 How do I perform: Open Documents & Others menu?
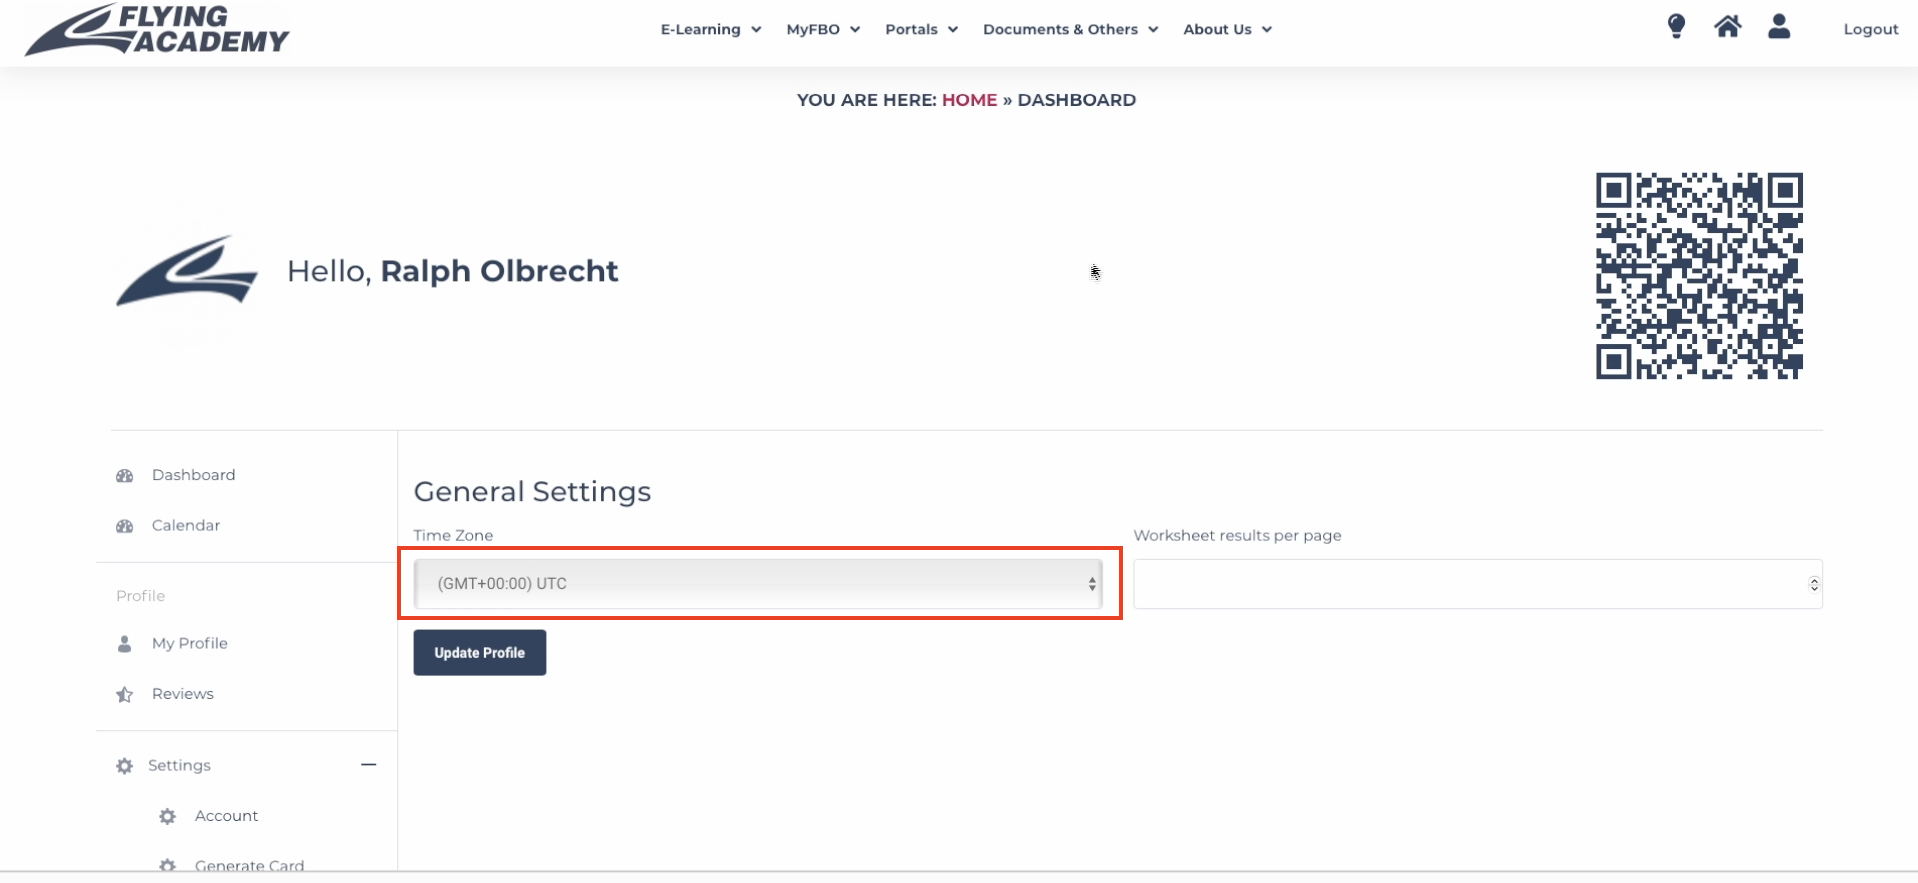(x=1070, y=29)
